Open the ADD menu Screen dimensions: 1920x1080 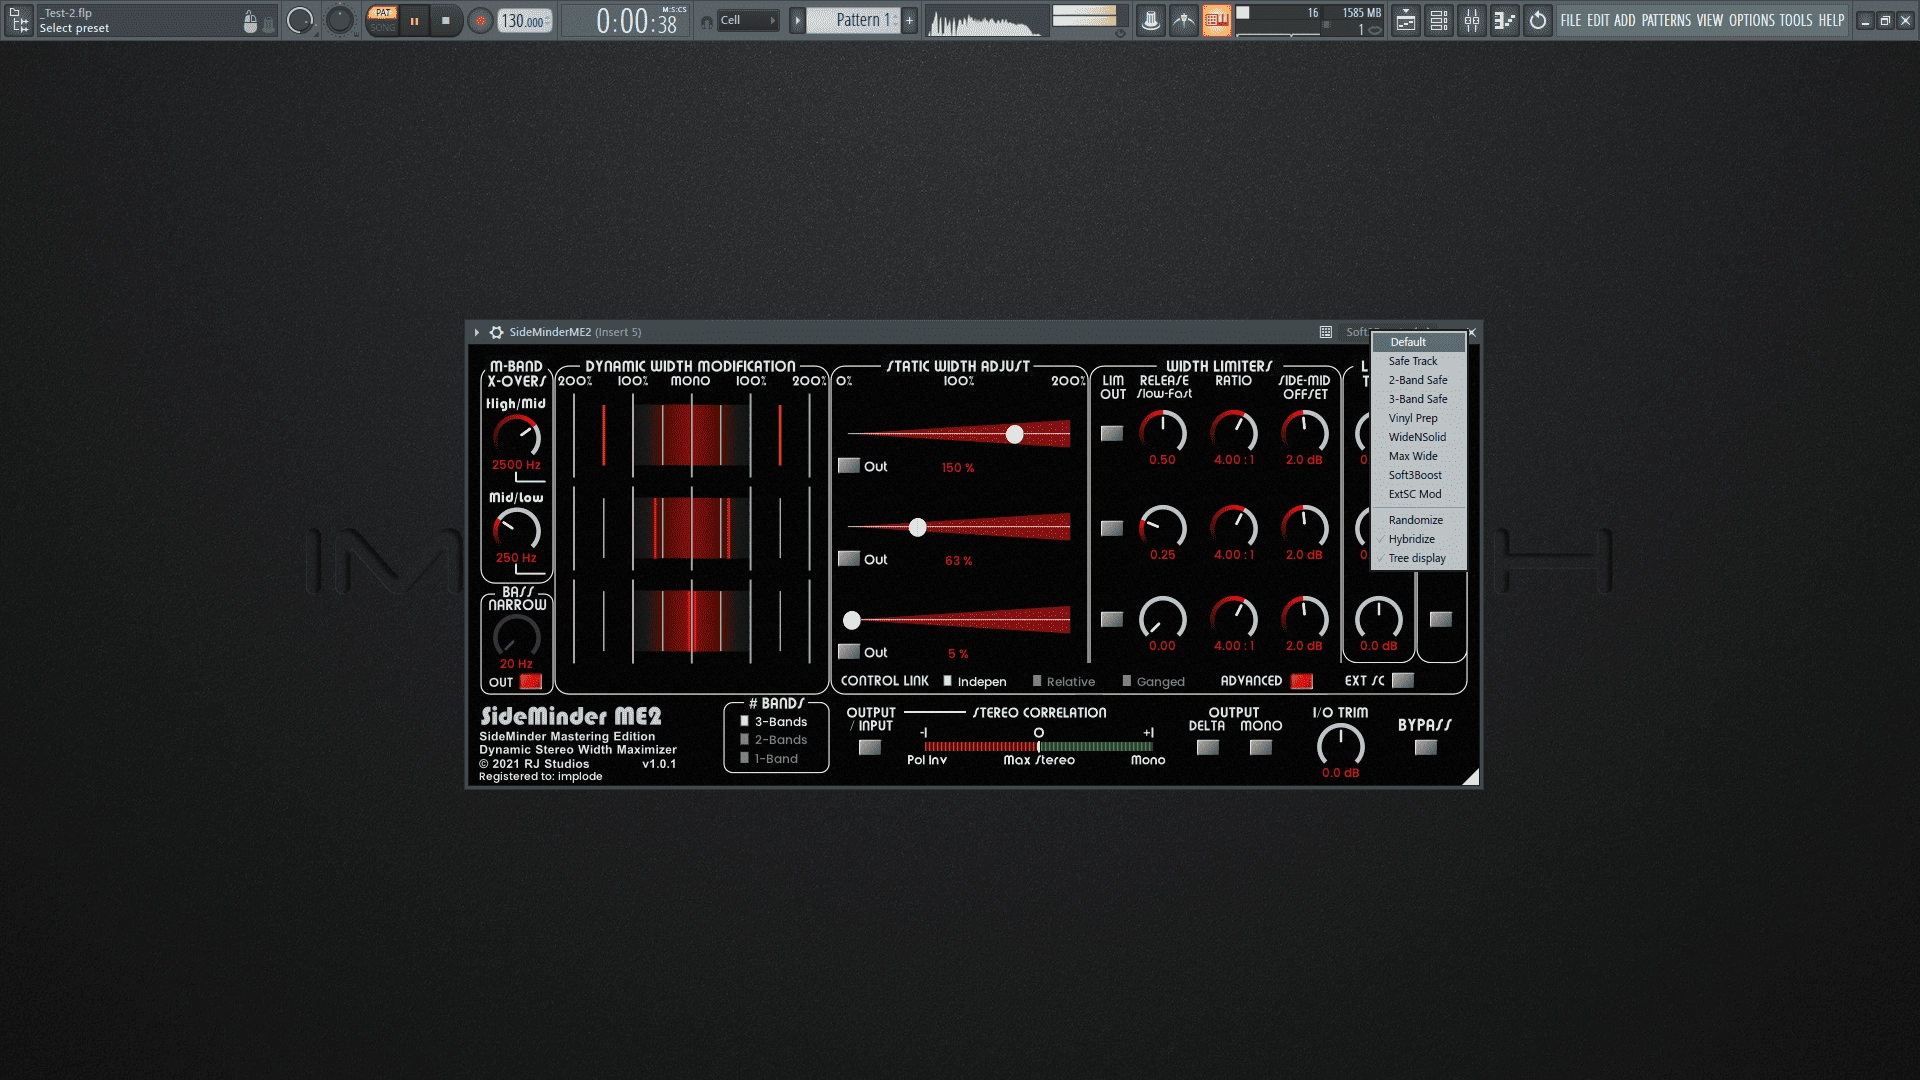coord(1625,20)
